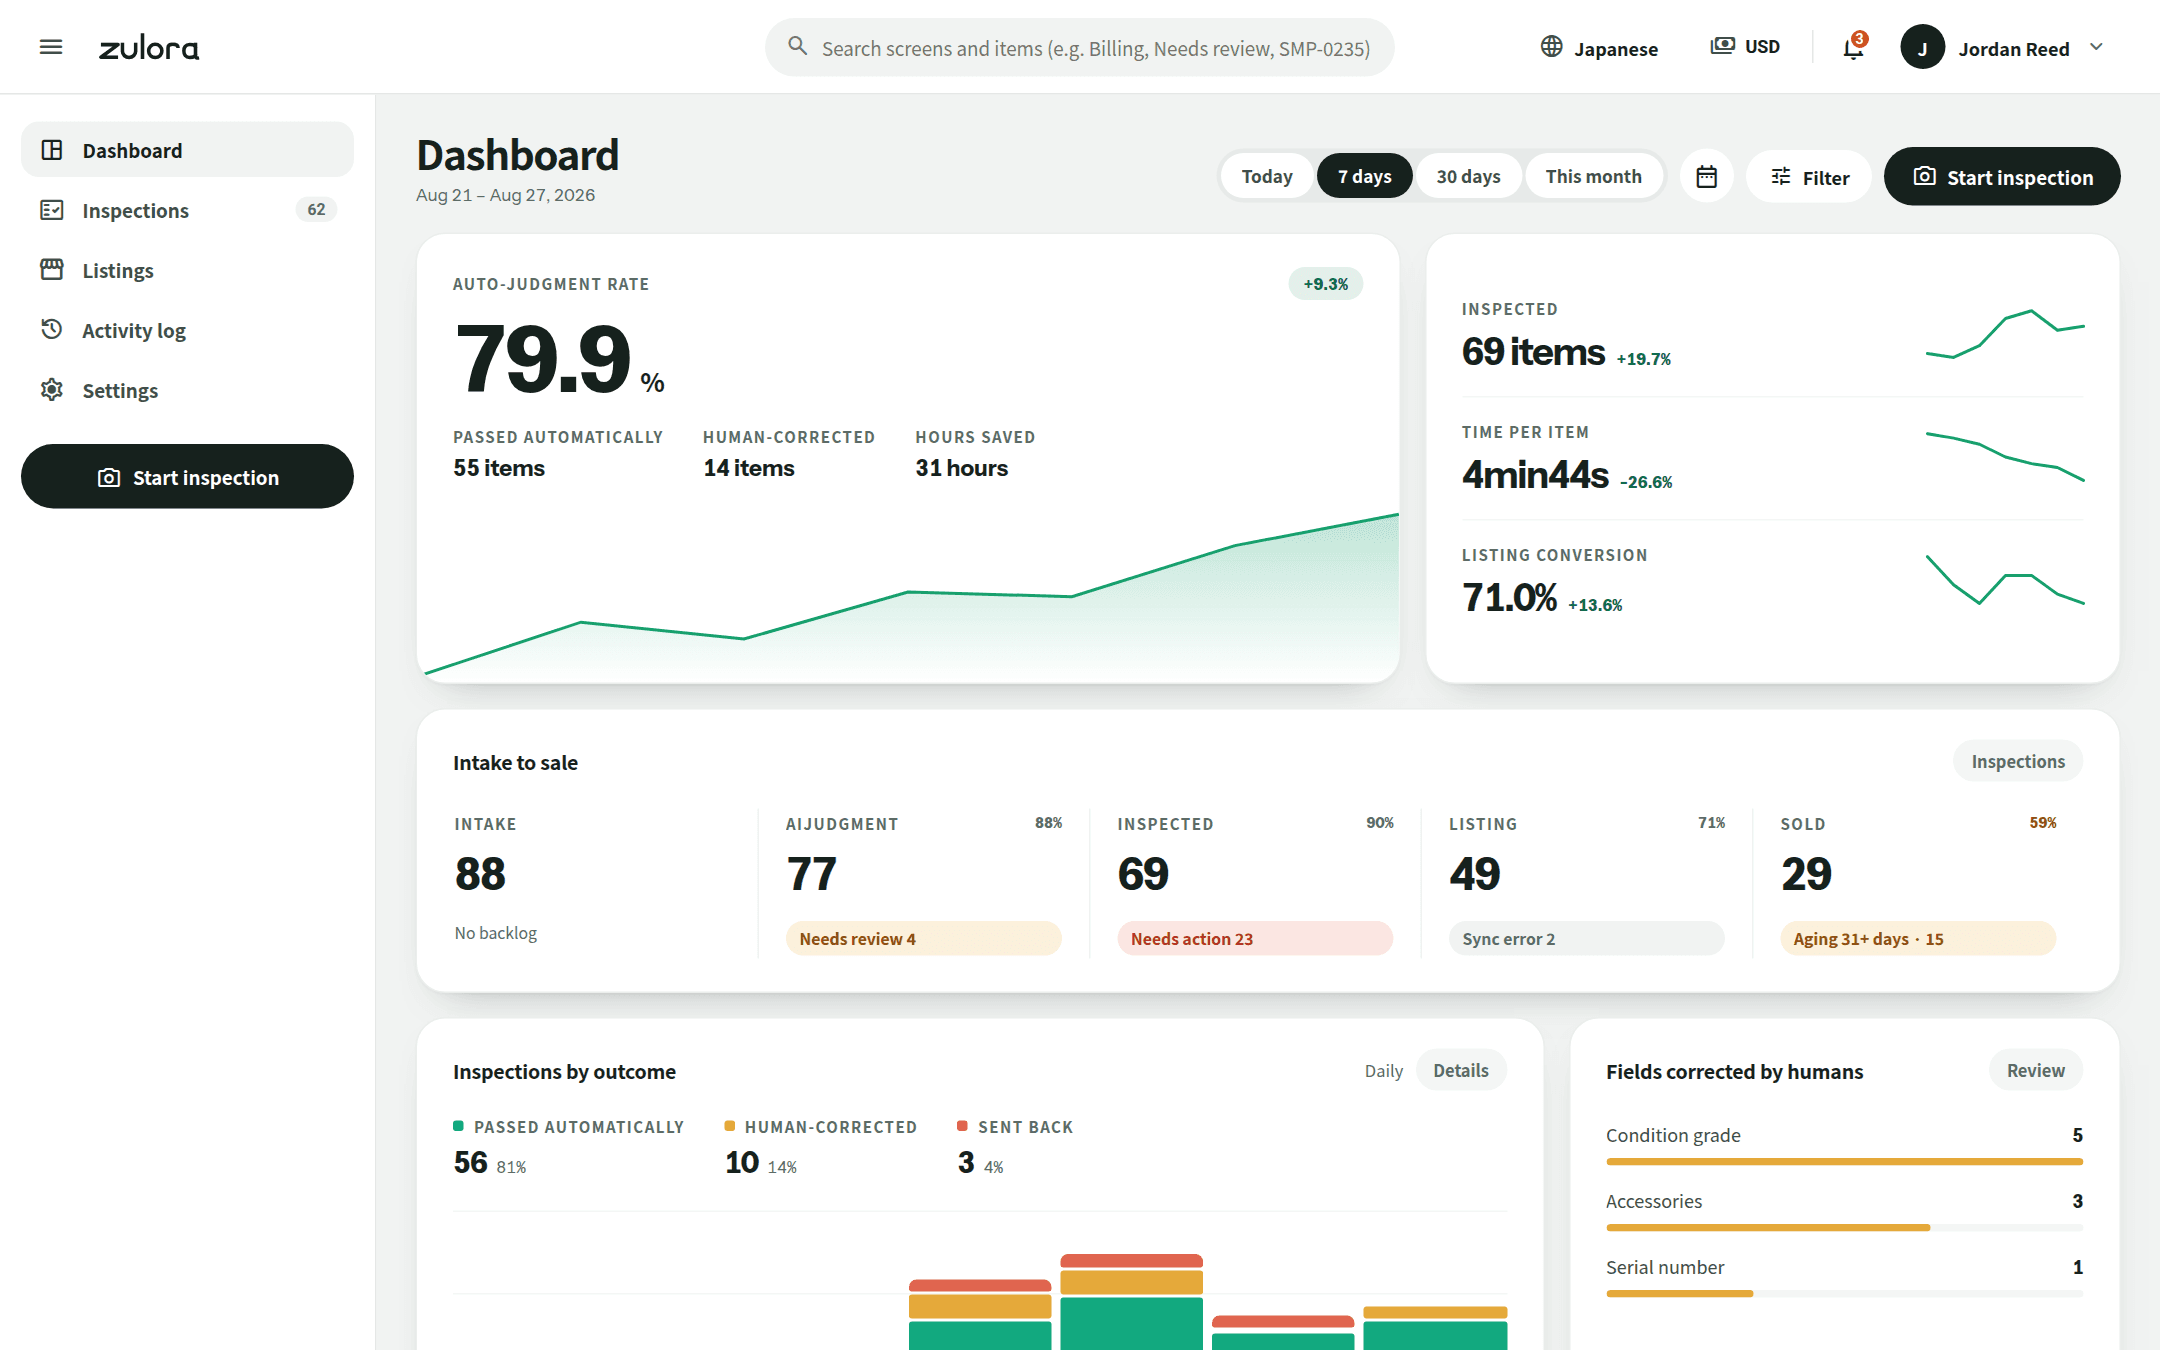Click Condition grade progress bar
The width and height of the screenshot is (2160, 1350).
1844,1161
